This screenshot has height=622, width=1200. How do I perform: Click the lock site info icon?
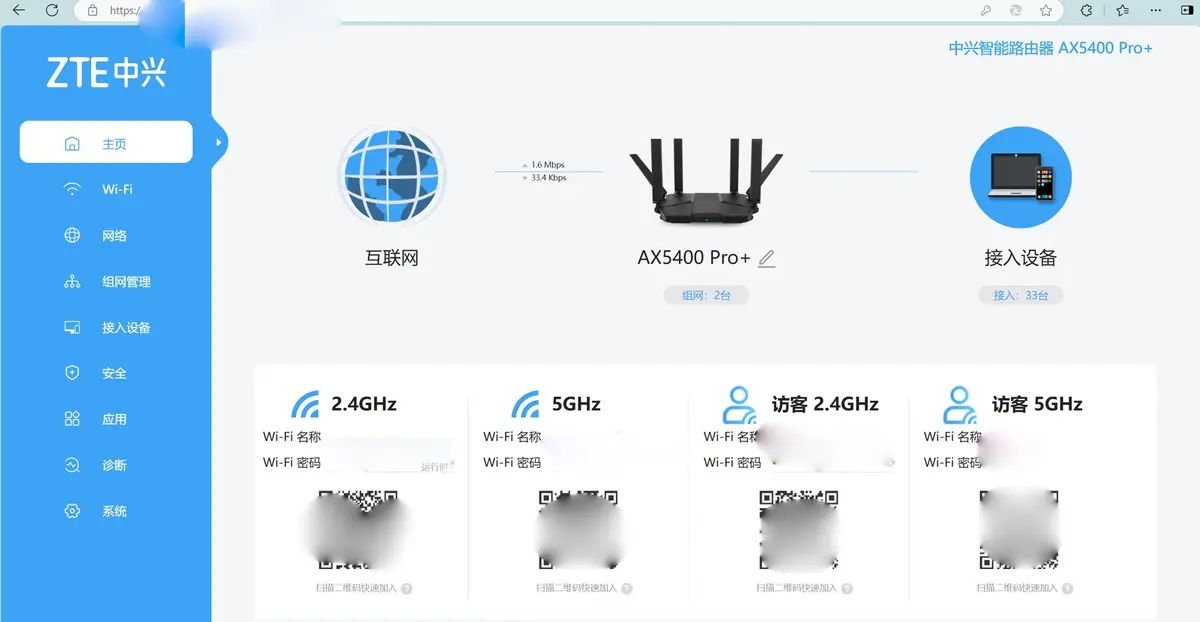click(x=92, y=10)
